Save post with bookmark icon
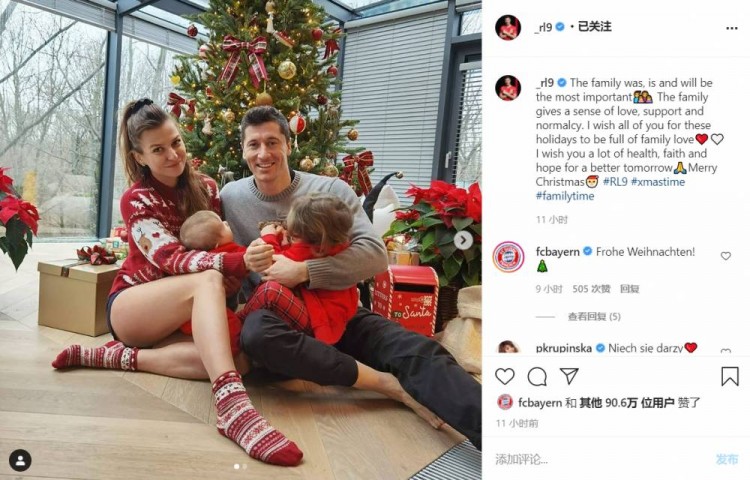The image size is (750, 480). click(729, 376)
